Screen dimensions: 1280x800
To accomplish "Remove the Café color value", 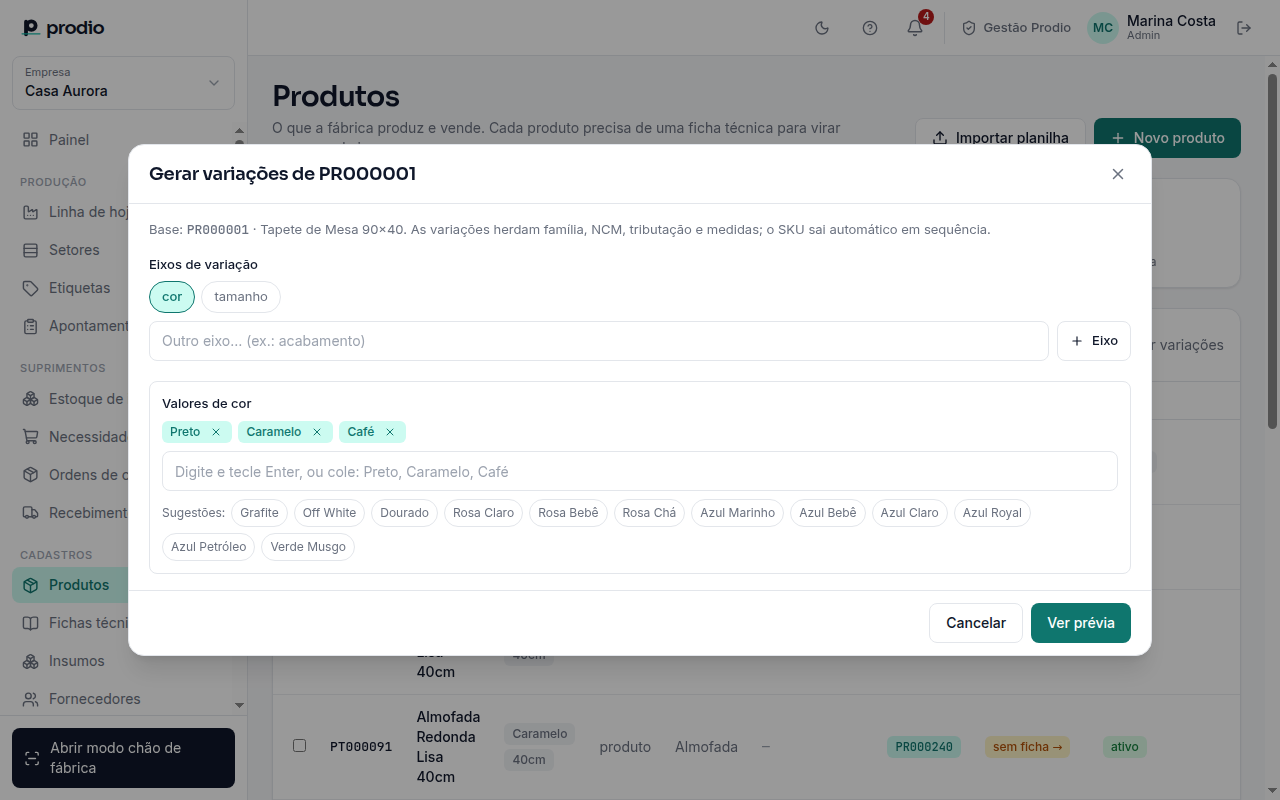I will (x=389, y=432).
